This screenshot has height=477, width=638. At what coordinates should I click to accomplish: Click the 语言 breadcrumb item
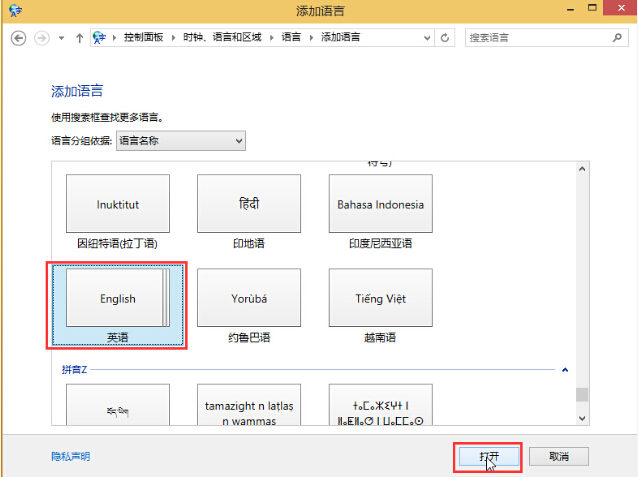(x=290, y=38)
